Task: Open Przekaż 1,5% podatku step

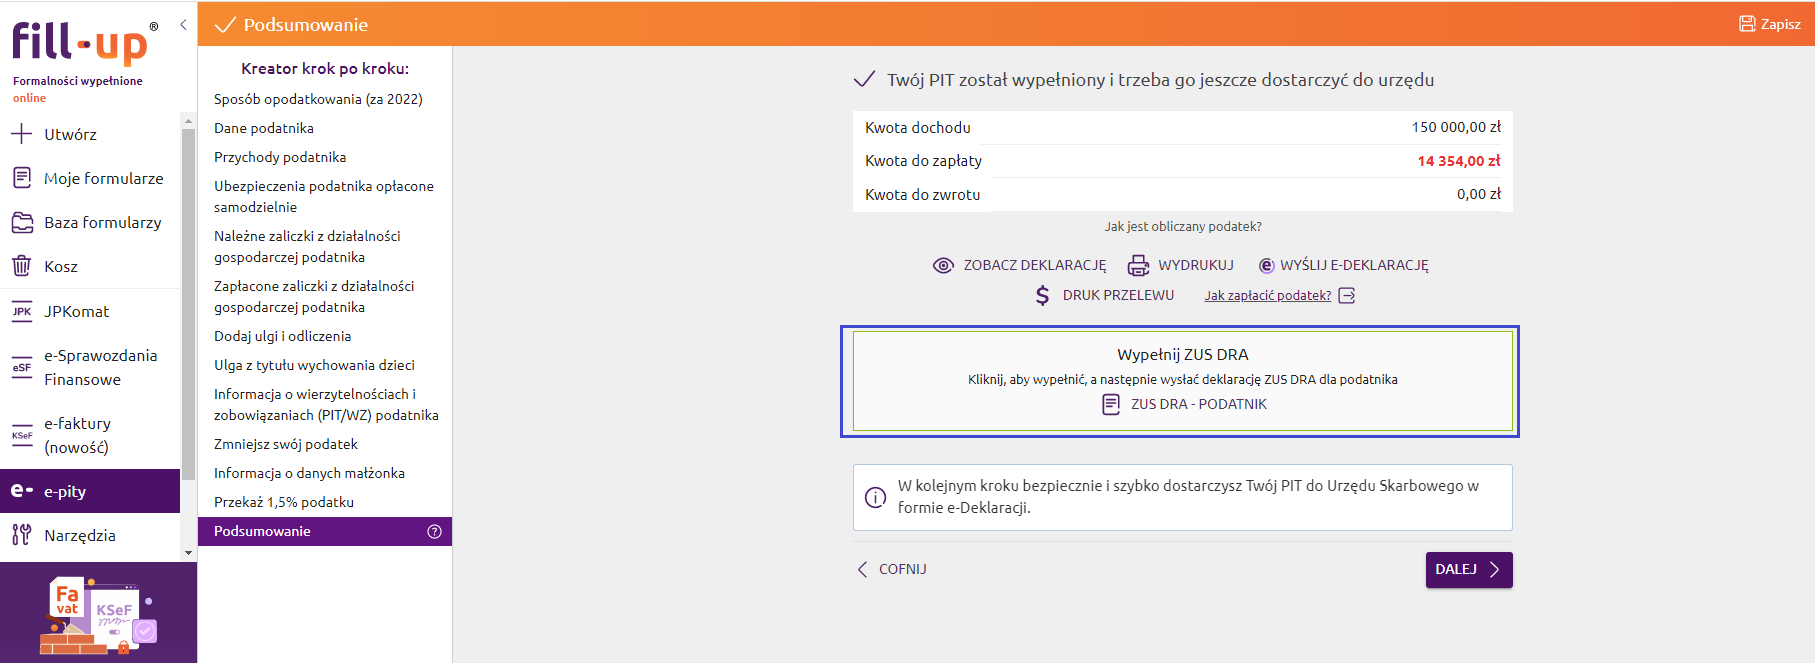Action: pyautogui.click(x=284, y=502)
